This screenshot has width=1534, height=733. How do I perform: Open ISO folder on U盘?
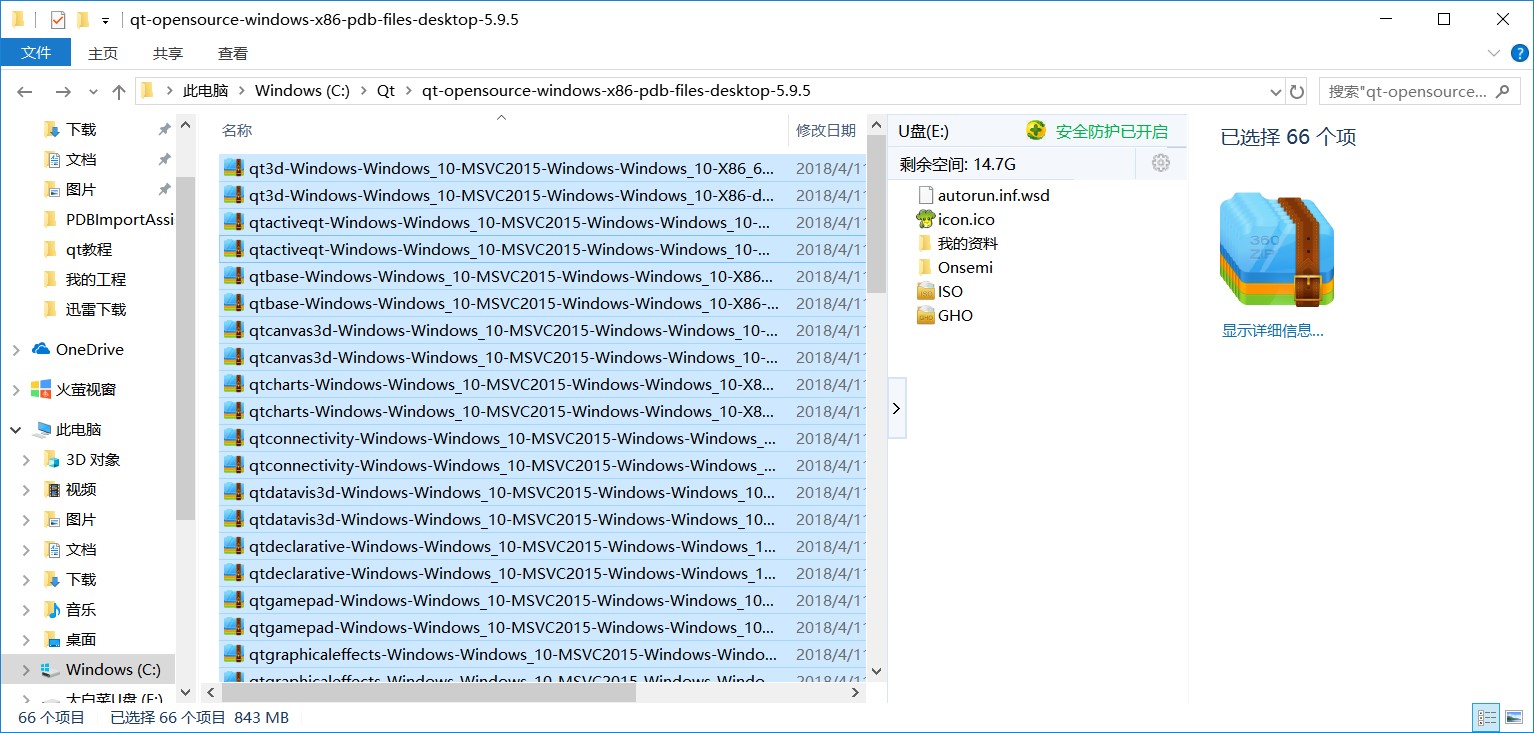tap(940, 292)
